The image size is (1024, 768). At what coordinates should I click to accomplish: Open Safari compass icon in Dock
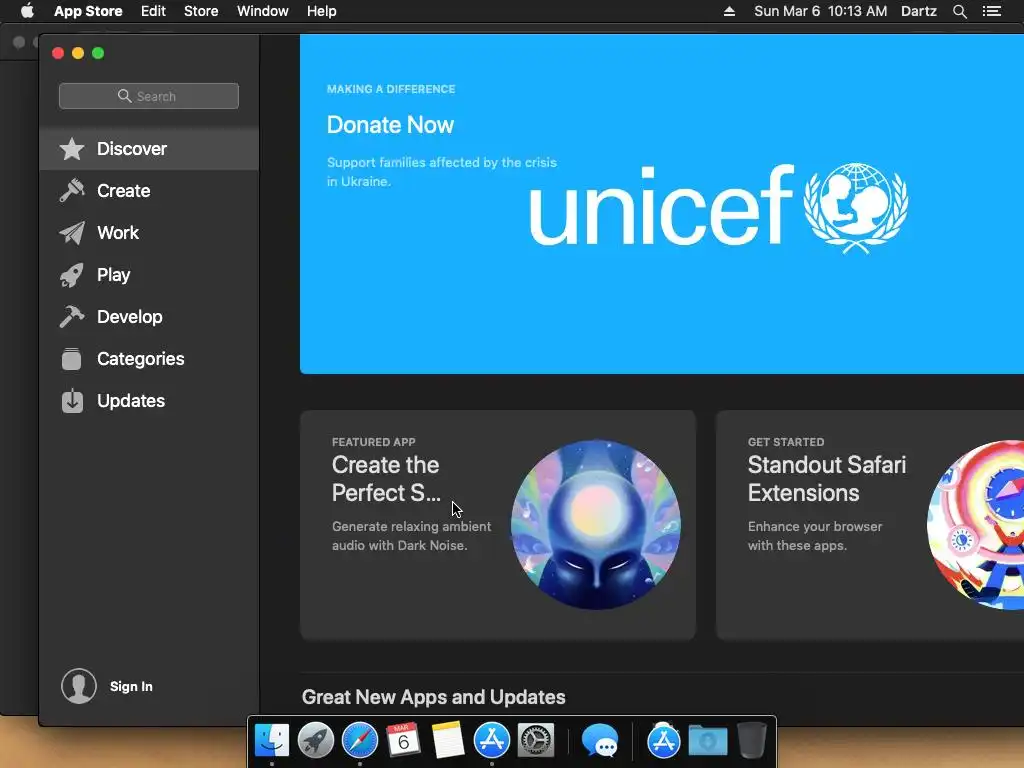click(360, 741)
